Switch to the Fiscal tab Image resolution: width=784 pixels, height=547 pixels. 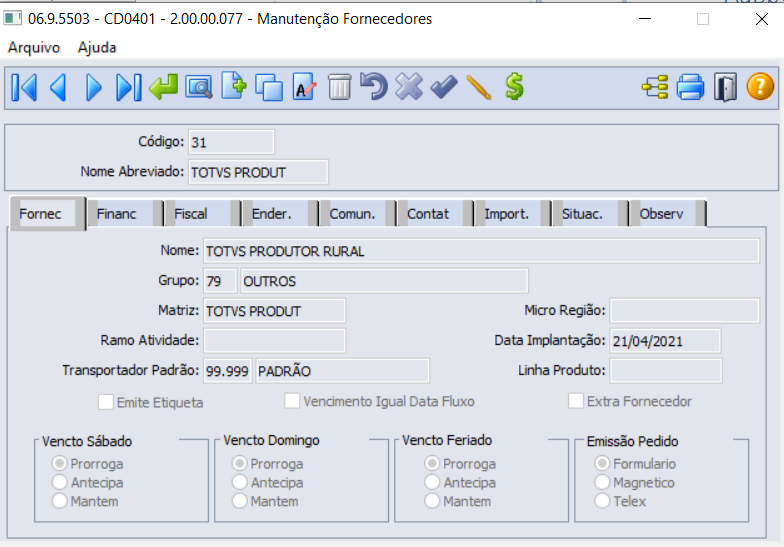point(202,214)
